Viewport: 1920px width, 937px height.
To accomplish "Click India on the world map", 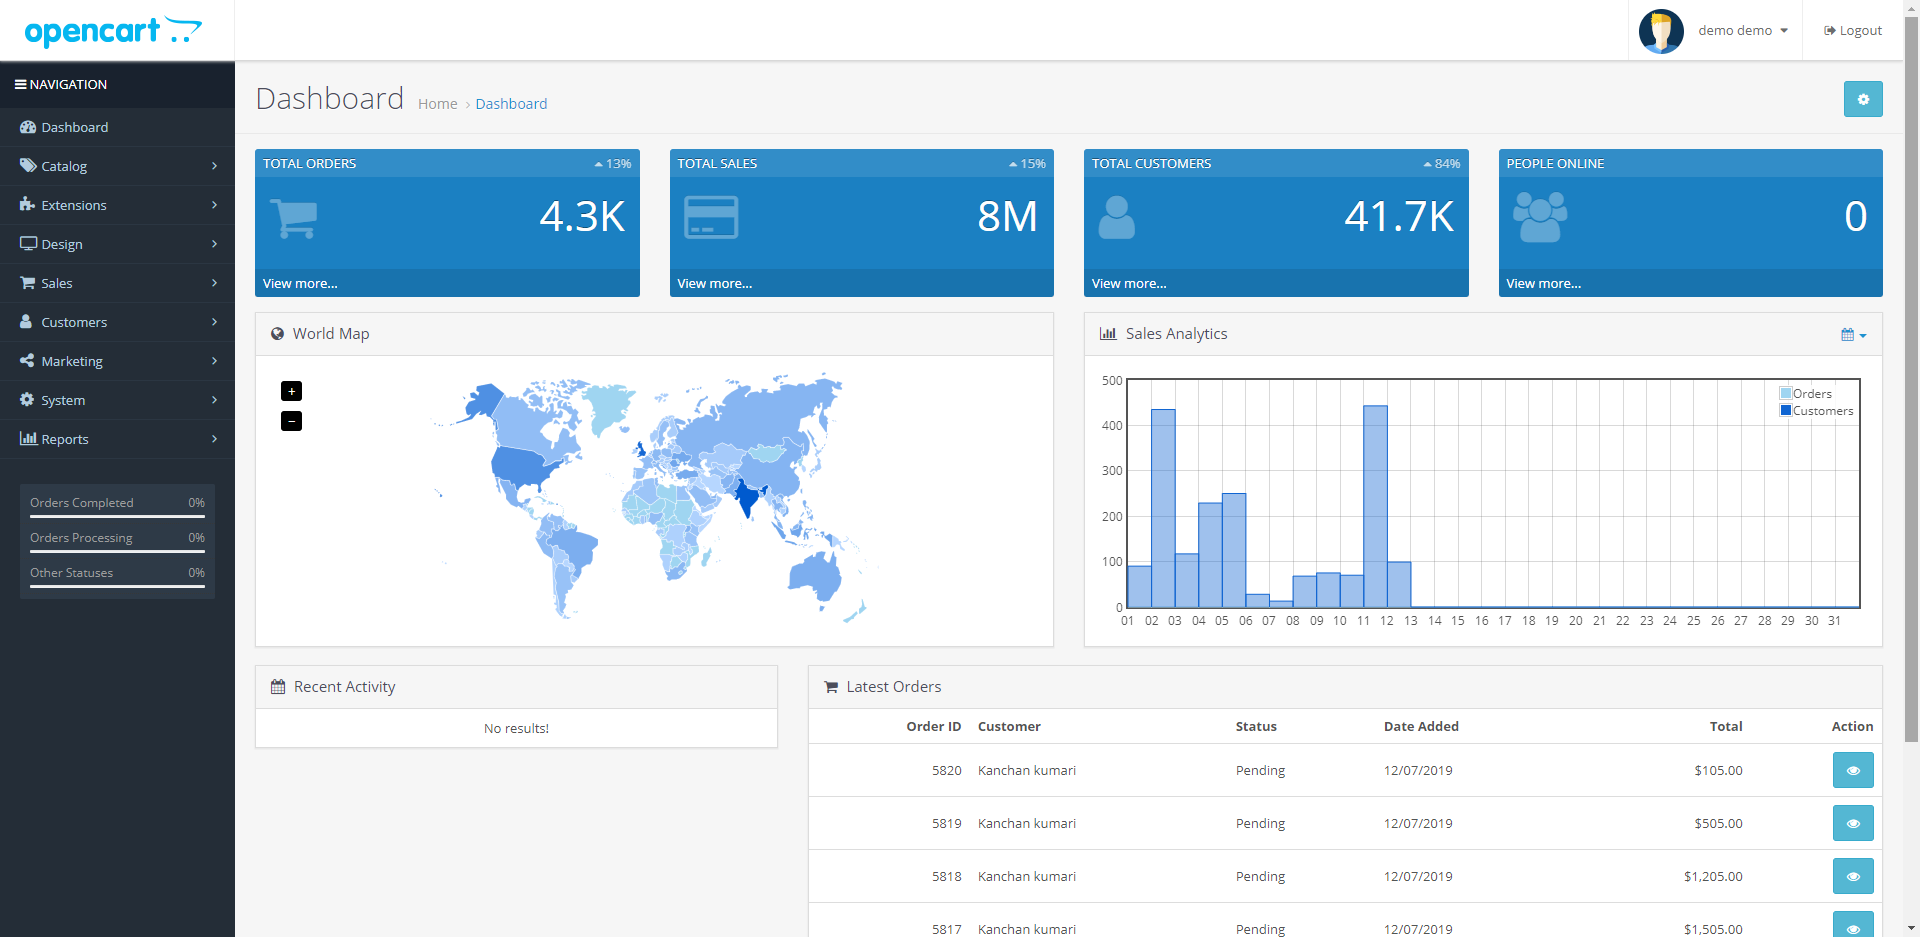I will click(747, 496).
